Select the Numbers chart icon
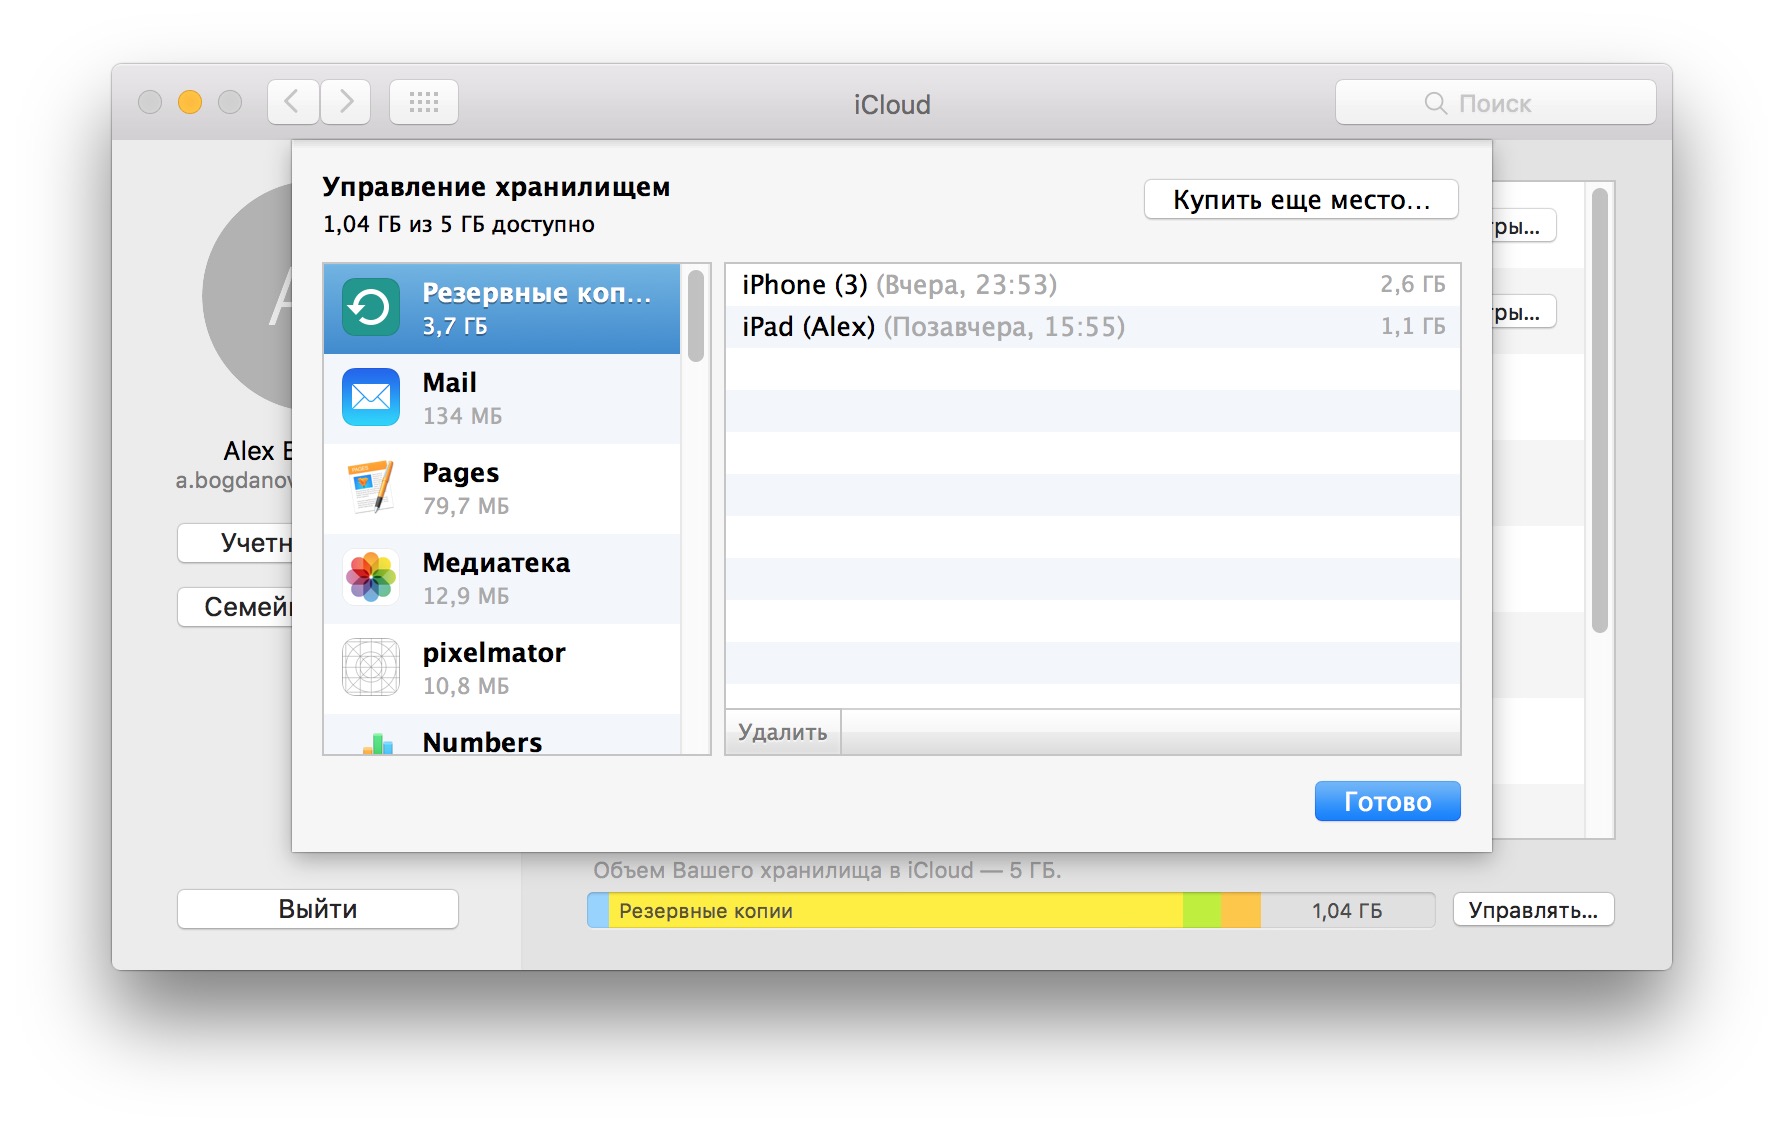Image resolution: width=1784 pixels, height=1130 pixels. (x=377, y=743)
